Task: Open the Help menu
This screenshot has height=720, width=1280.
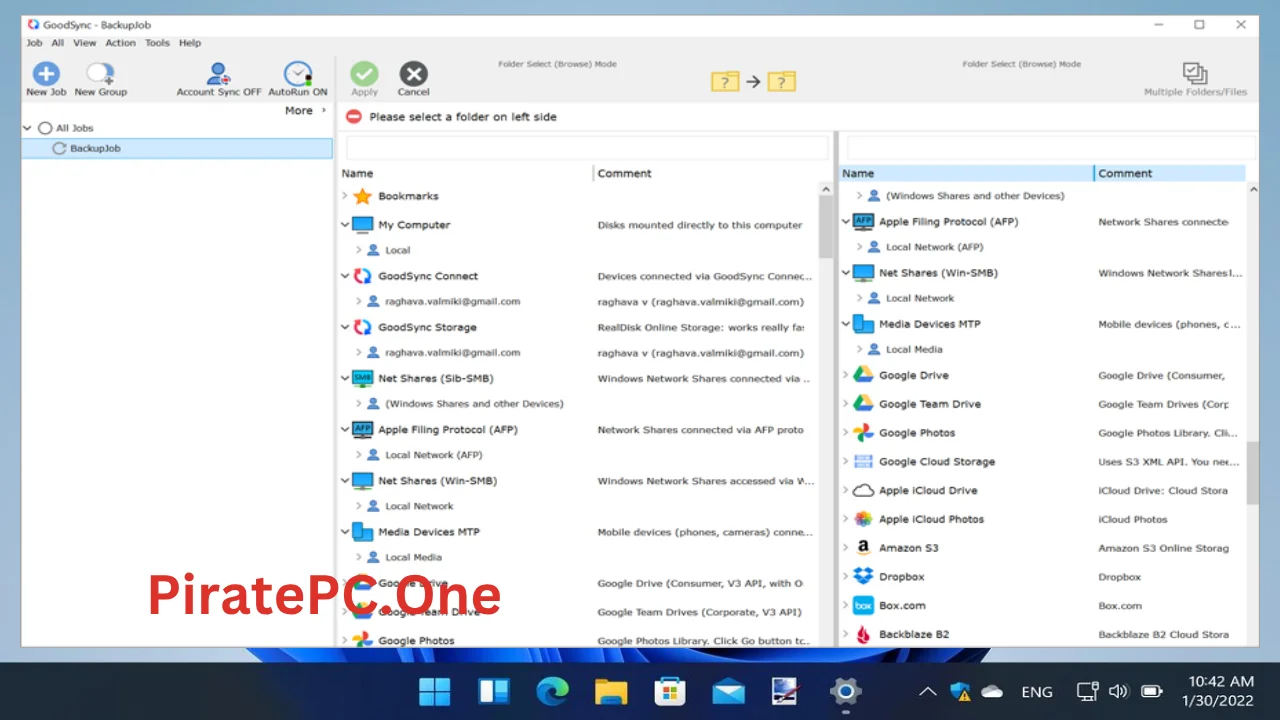Action: coord(190,43)
